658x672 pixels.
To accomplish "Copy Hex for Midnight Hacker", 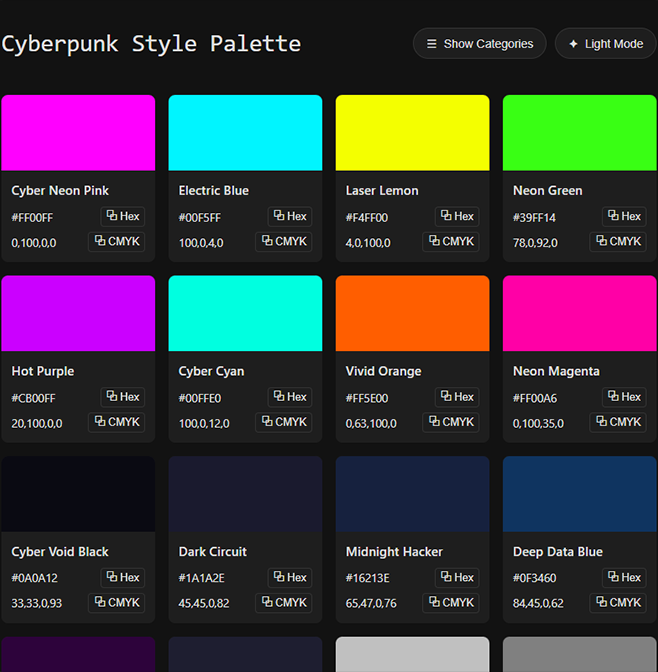I will click(457, 577).
